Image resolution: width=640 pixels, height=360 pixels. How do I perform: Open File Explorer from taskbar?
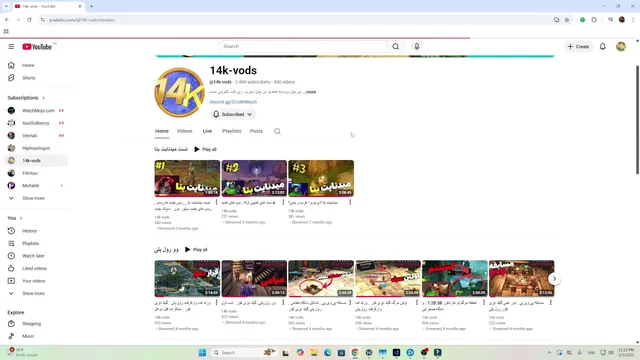(x=313, y=353)
